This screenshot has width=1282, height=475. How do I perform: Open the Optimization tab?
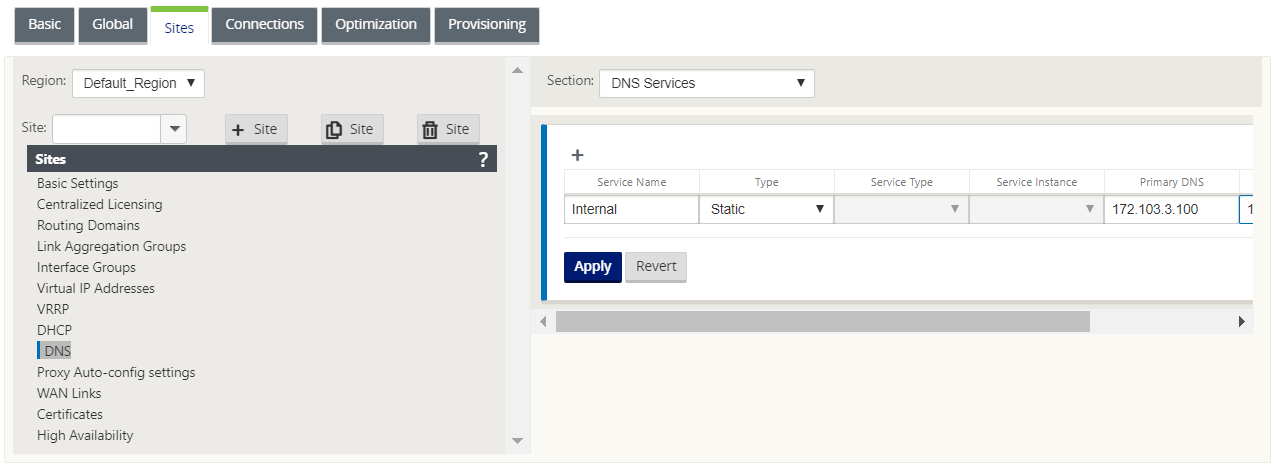coord(376,25)
